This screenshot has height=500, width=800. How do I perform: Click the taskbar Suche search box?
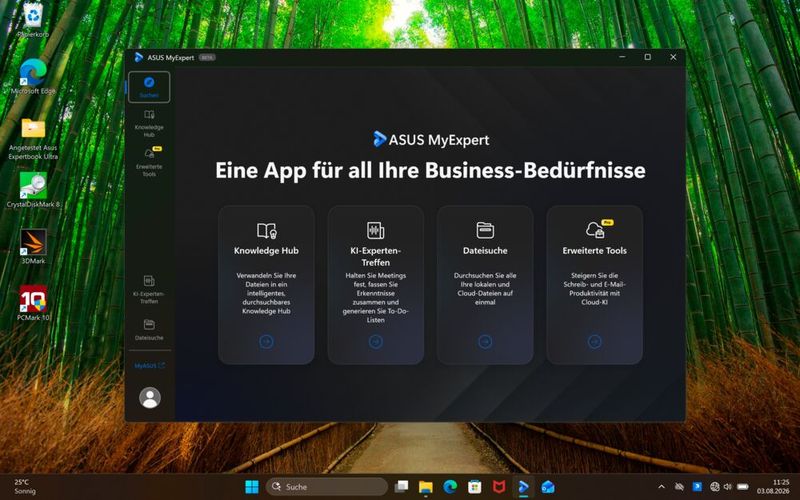pos(327,487)
